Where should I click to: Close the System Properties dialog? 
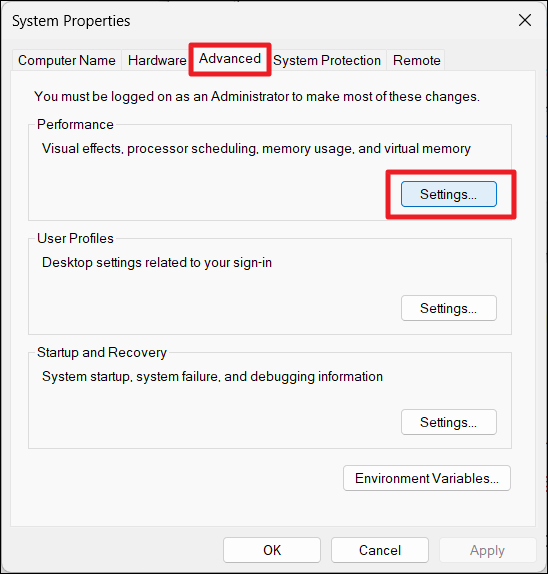[525, 20]
